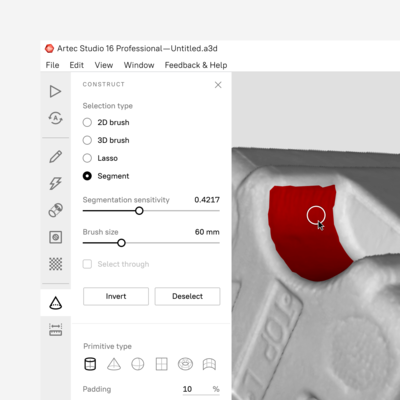Open the View menu
Screen dimensions: 400x400
(x=104, y=65)
